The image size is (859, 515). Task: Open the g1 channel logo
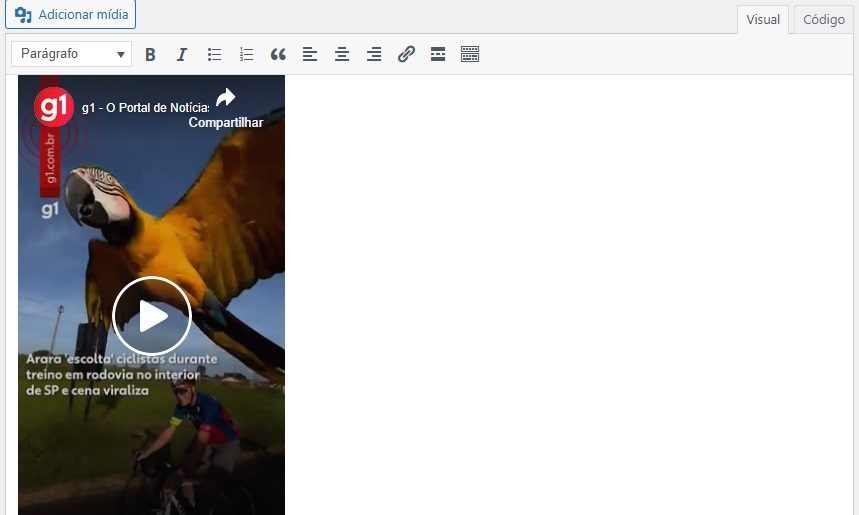coord(54,107)
